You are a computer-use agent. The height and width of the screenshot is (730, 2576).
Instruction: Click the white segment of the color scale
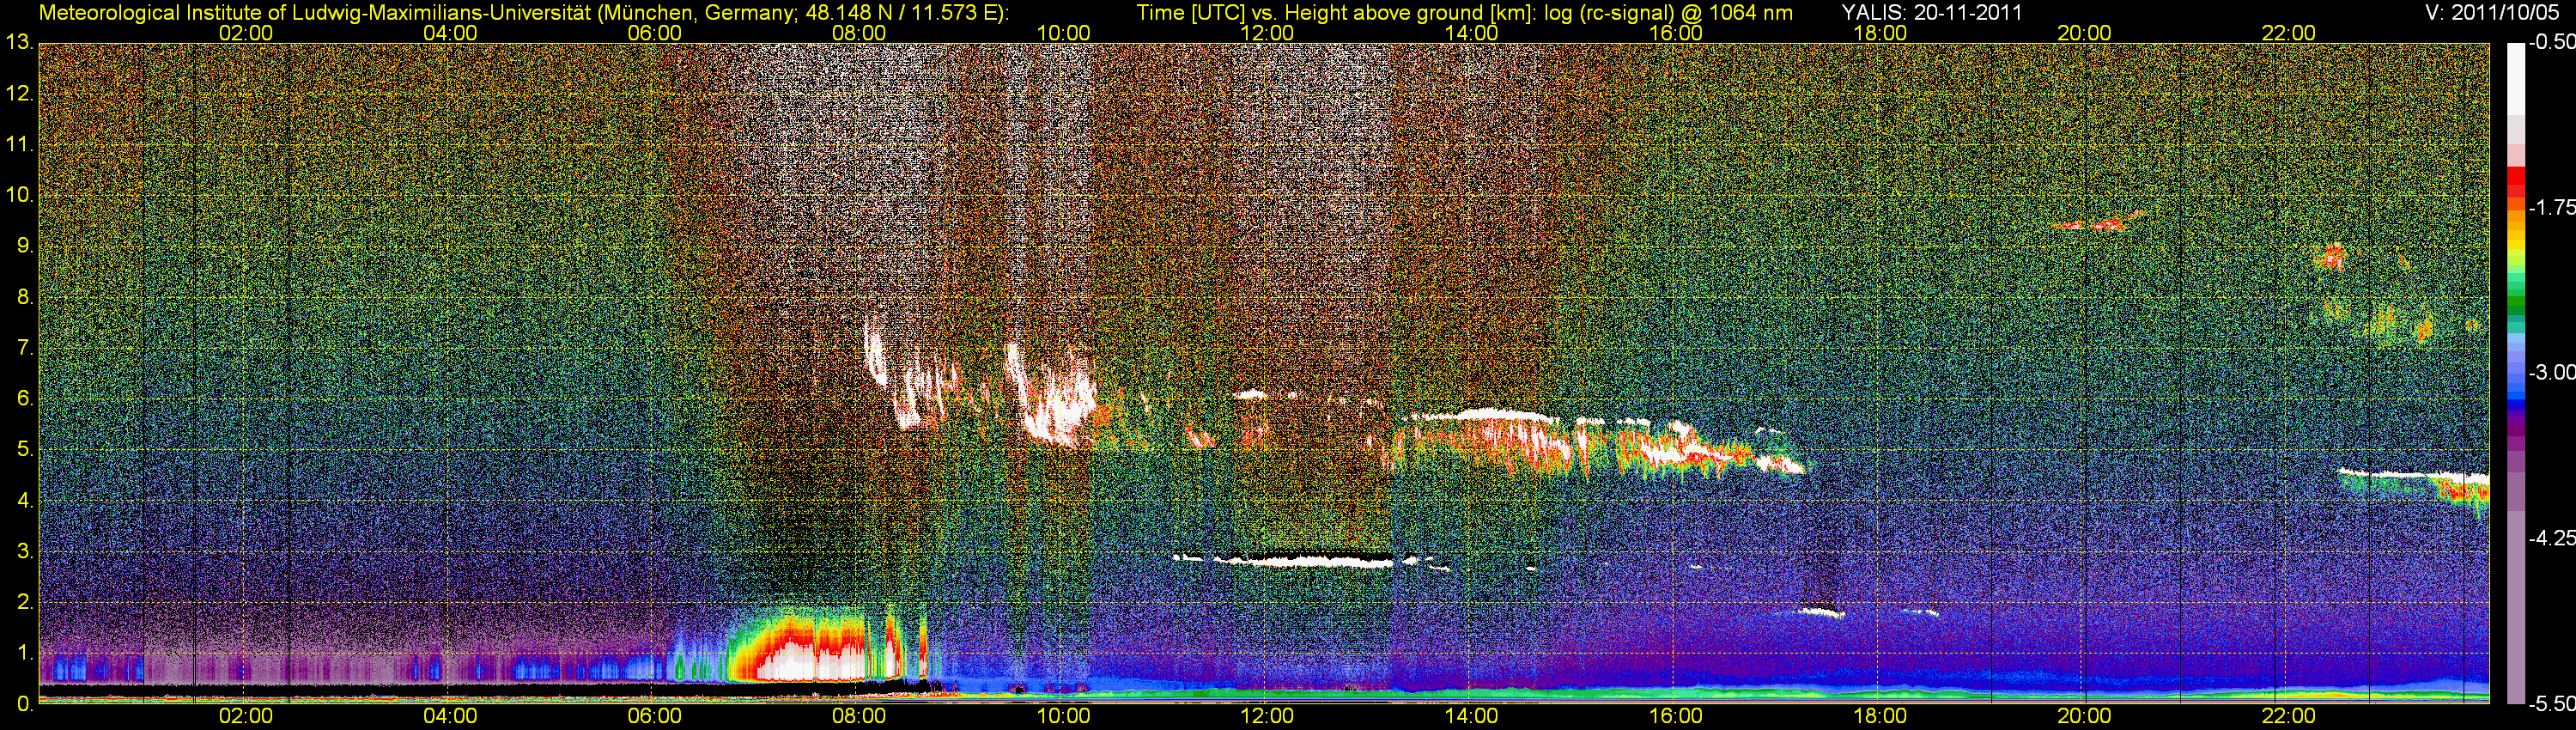point(2515,78)
